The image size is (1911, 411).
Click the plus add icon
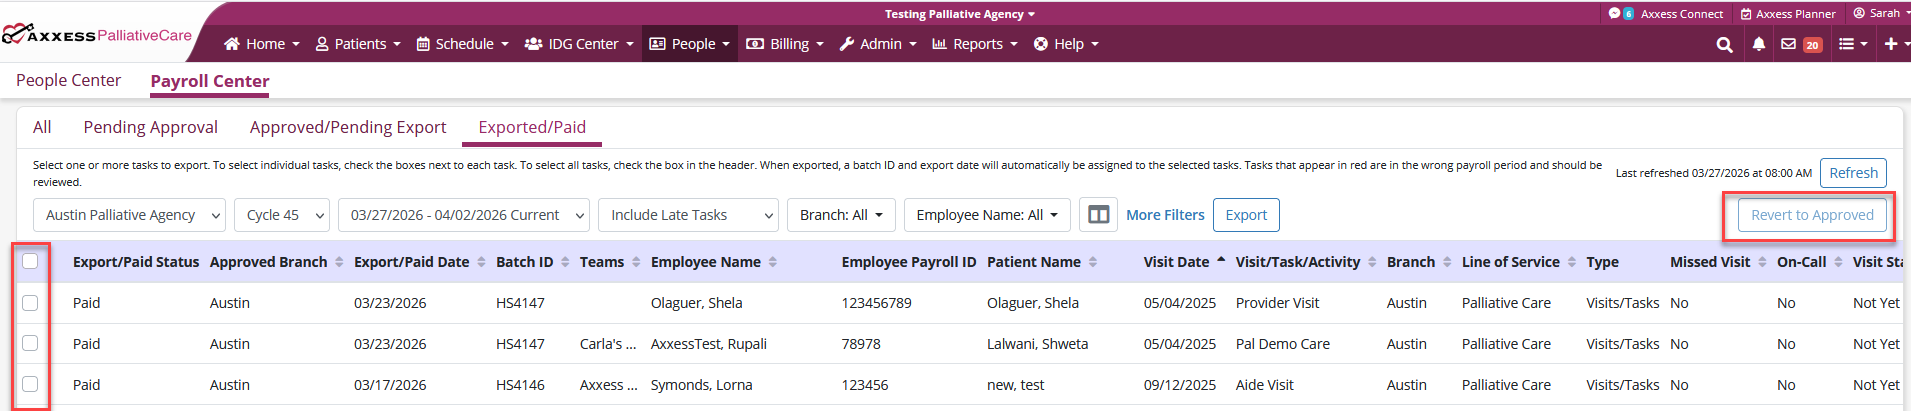1891,44
